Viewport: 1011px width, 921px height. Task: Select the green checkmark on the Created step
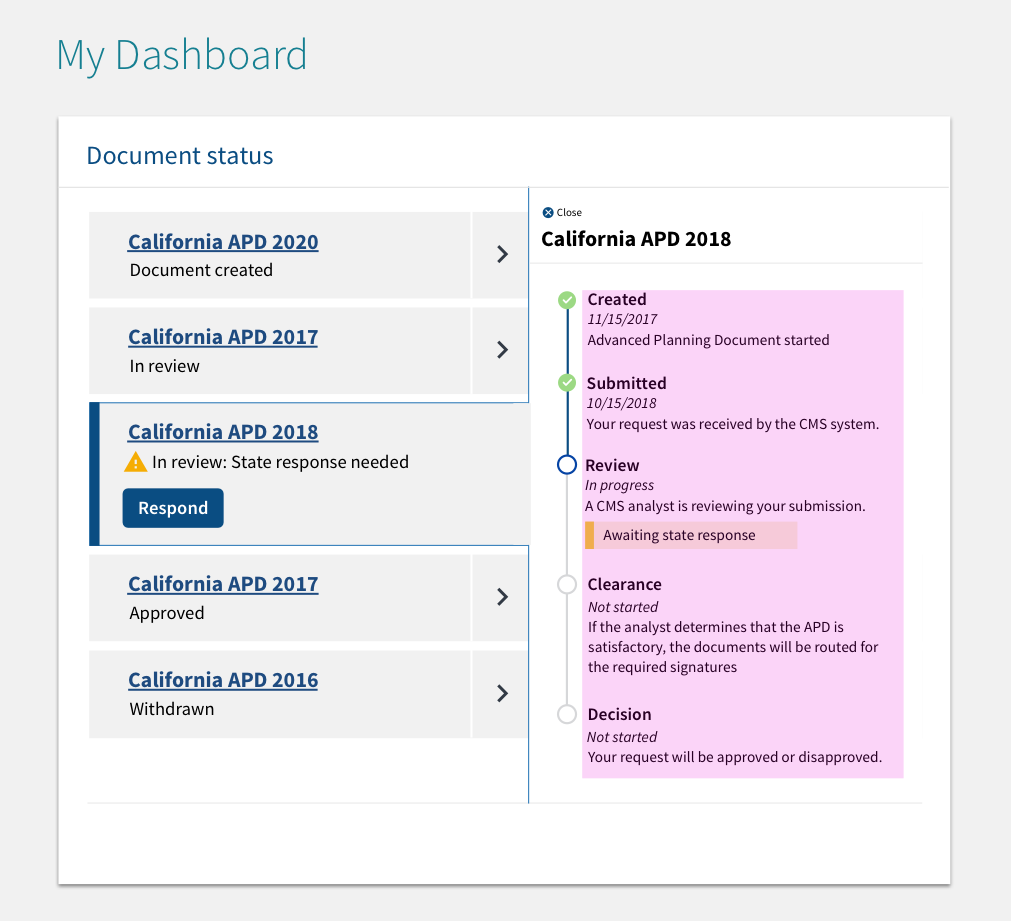567,300
